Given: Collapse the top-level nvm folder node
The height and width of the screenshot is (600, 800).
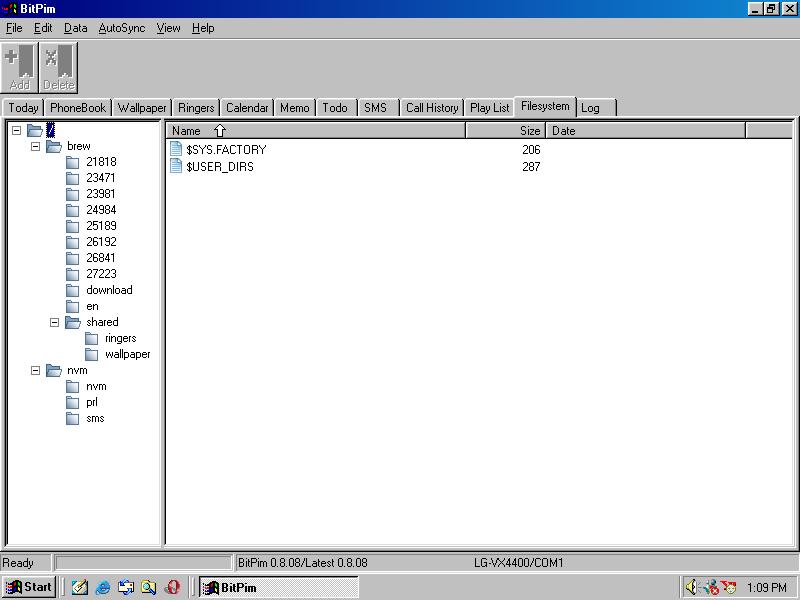Looking at the screenshot, I should coord(35,370).
